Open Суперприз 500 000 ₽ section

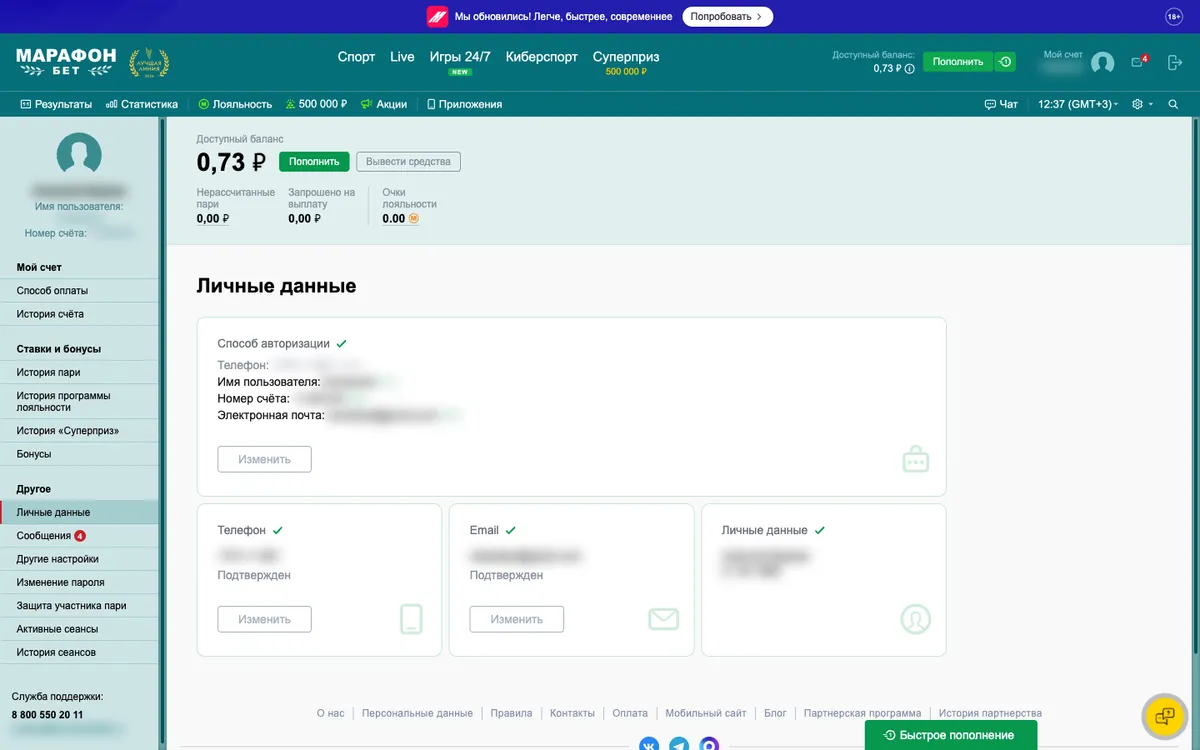click(x=626, y=62)
